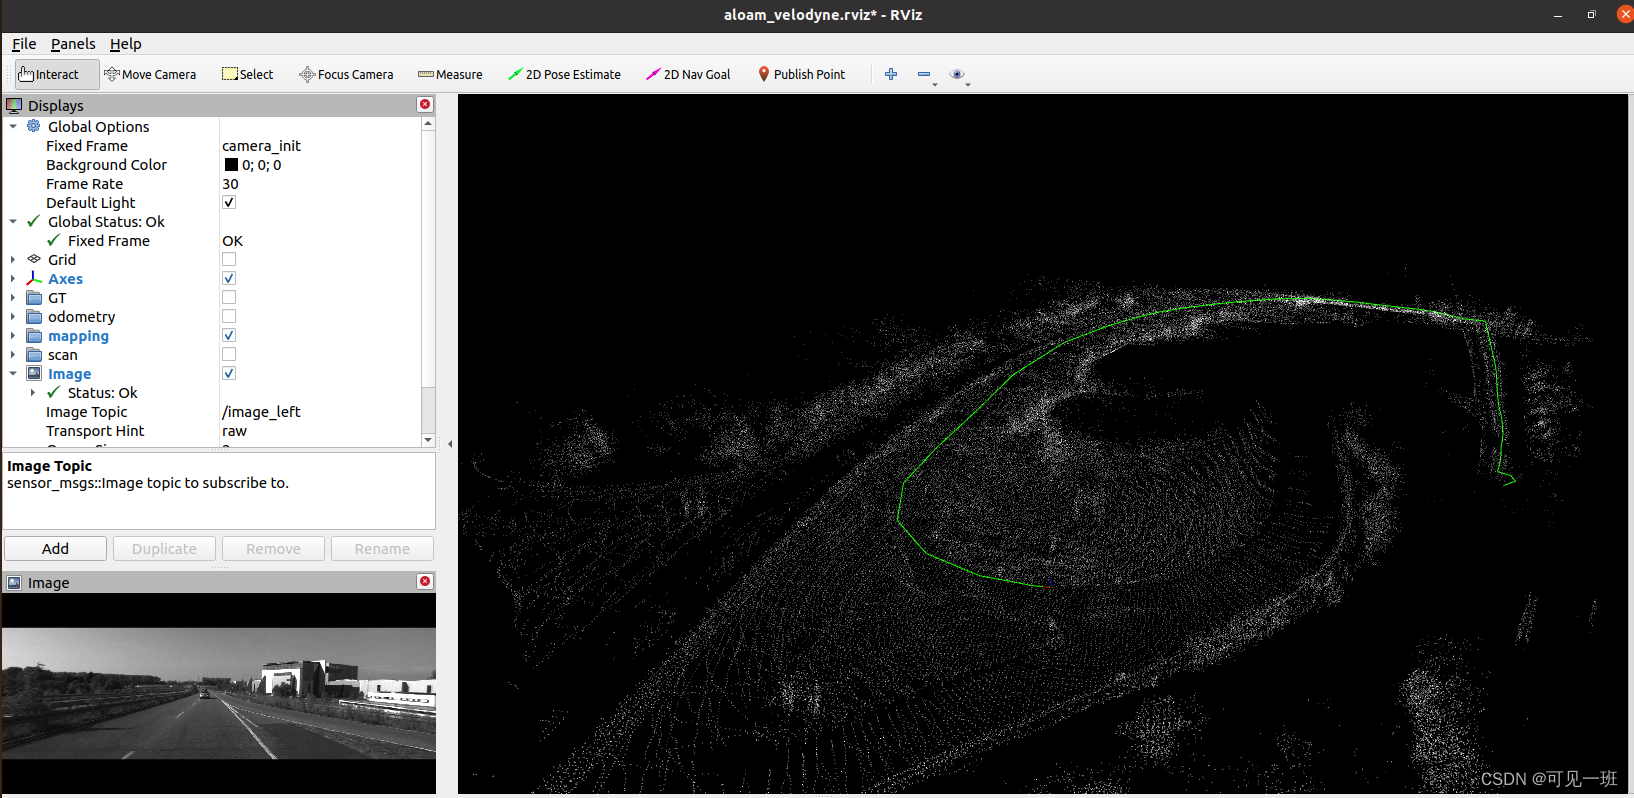Enable the Grid display checkbox
This screenshot has height=798, width=1634.
[229, 259]
